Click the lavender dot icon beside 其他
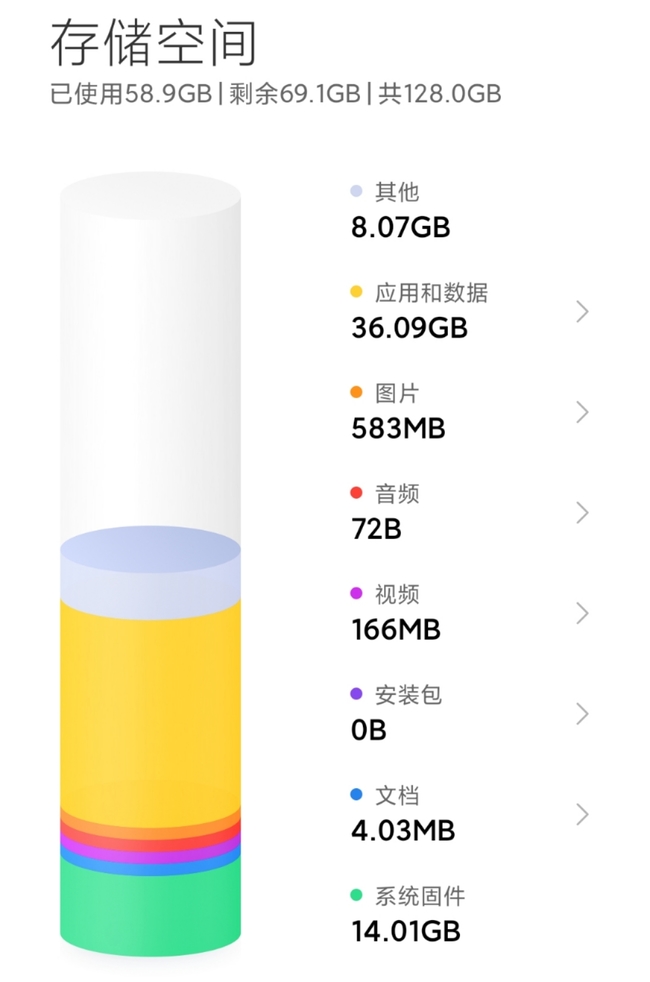 (x=356, y=192)
